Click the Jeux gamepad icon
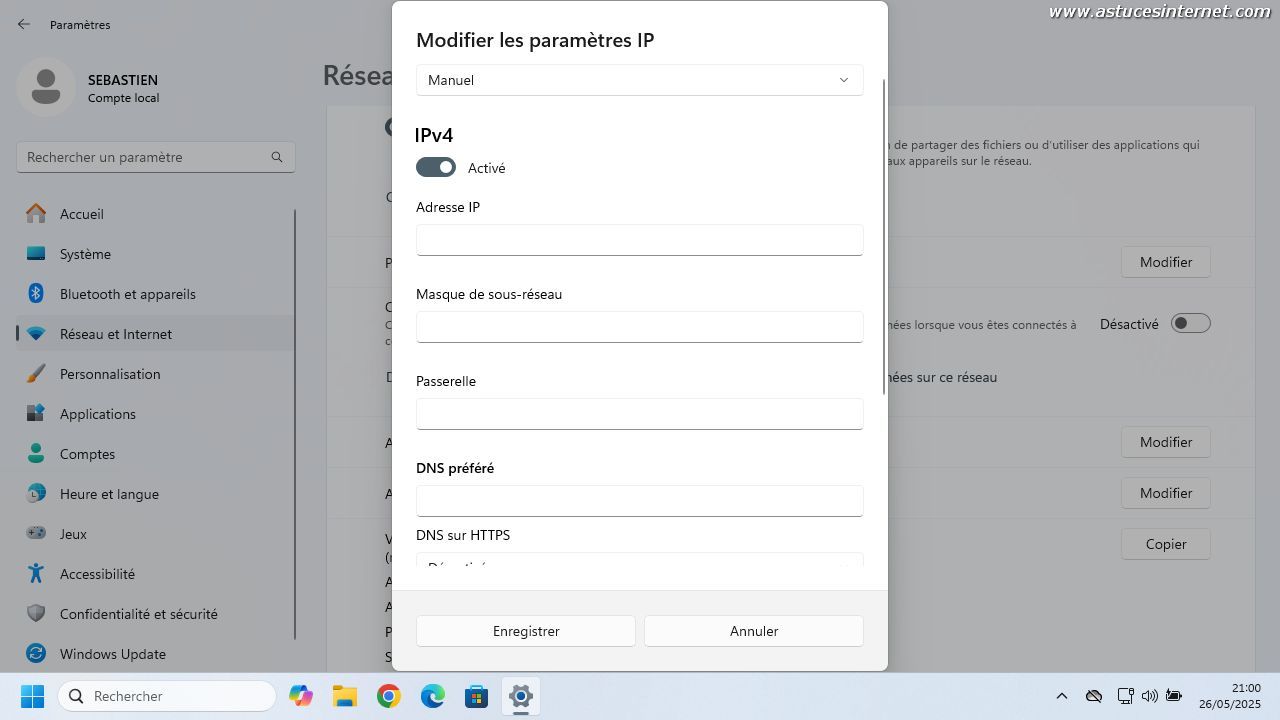This screenshot has width=1280, height=720. [x=36, y=534]
